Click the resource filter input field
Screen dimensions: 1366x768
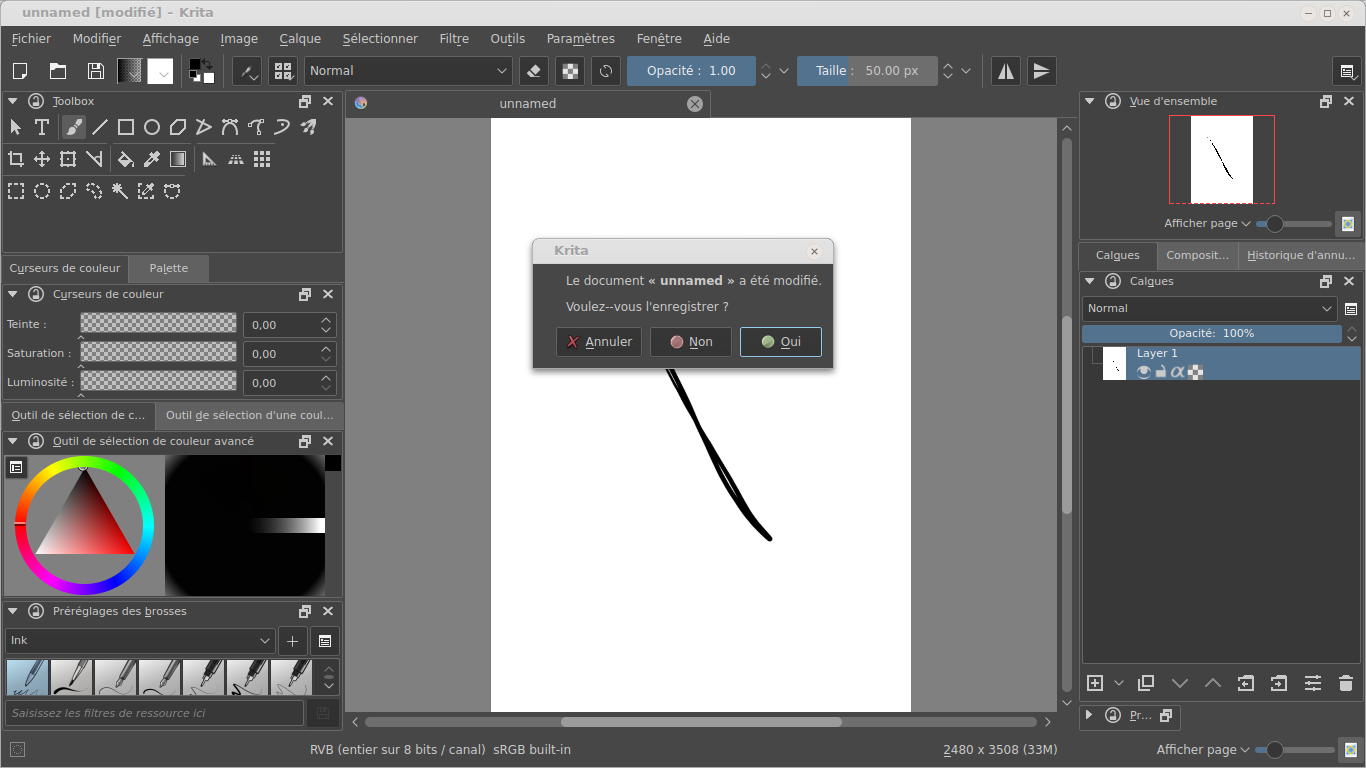tap(155, 713)
